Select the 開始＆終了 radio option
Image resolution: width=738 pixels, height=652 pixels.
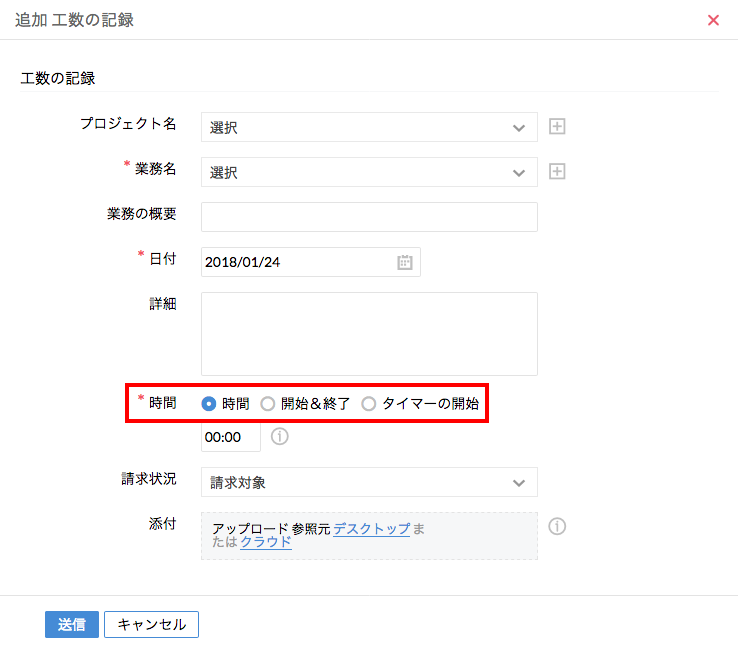pos(267,404)
